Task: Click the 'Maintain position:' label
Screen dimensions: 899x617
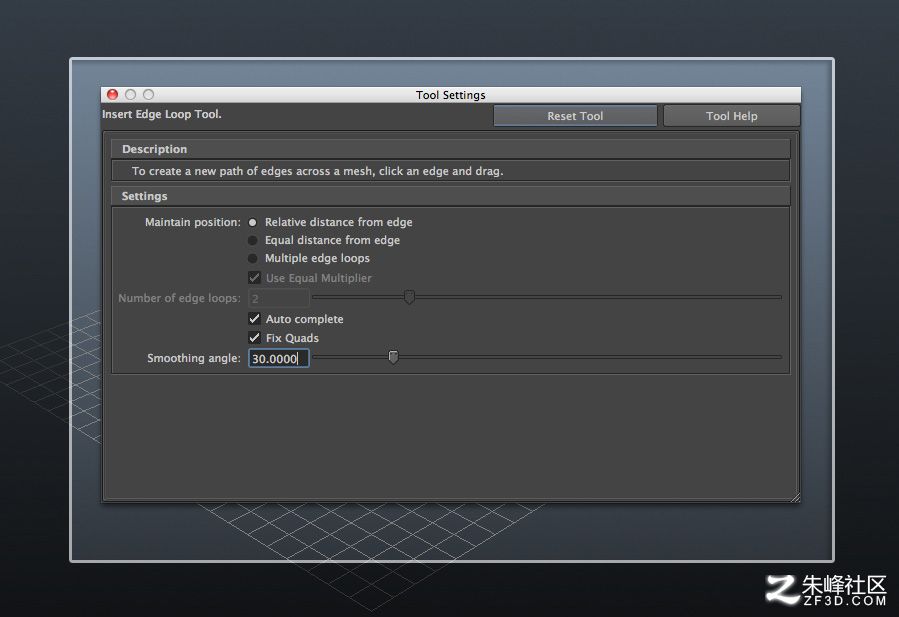Action: tap(193, 222)
